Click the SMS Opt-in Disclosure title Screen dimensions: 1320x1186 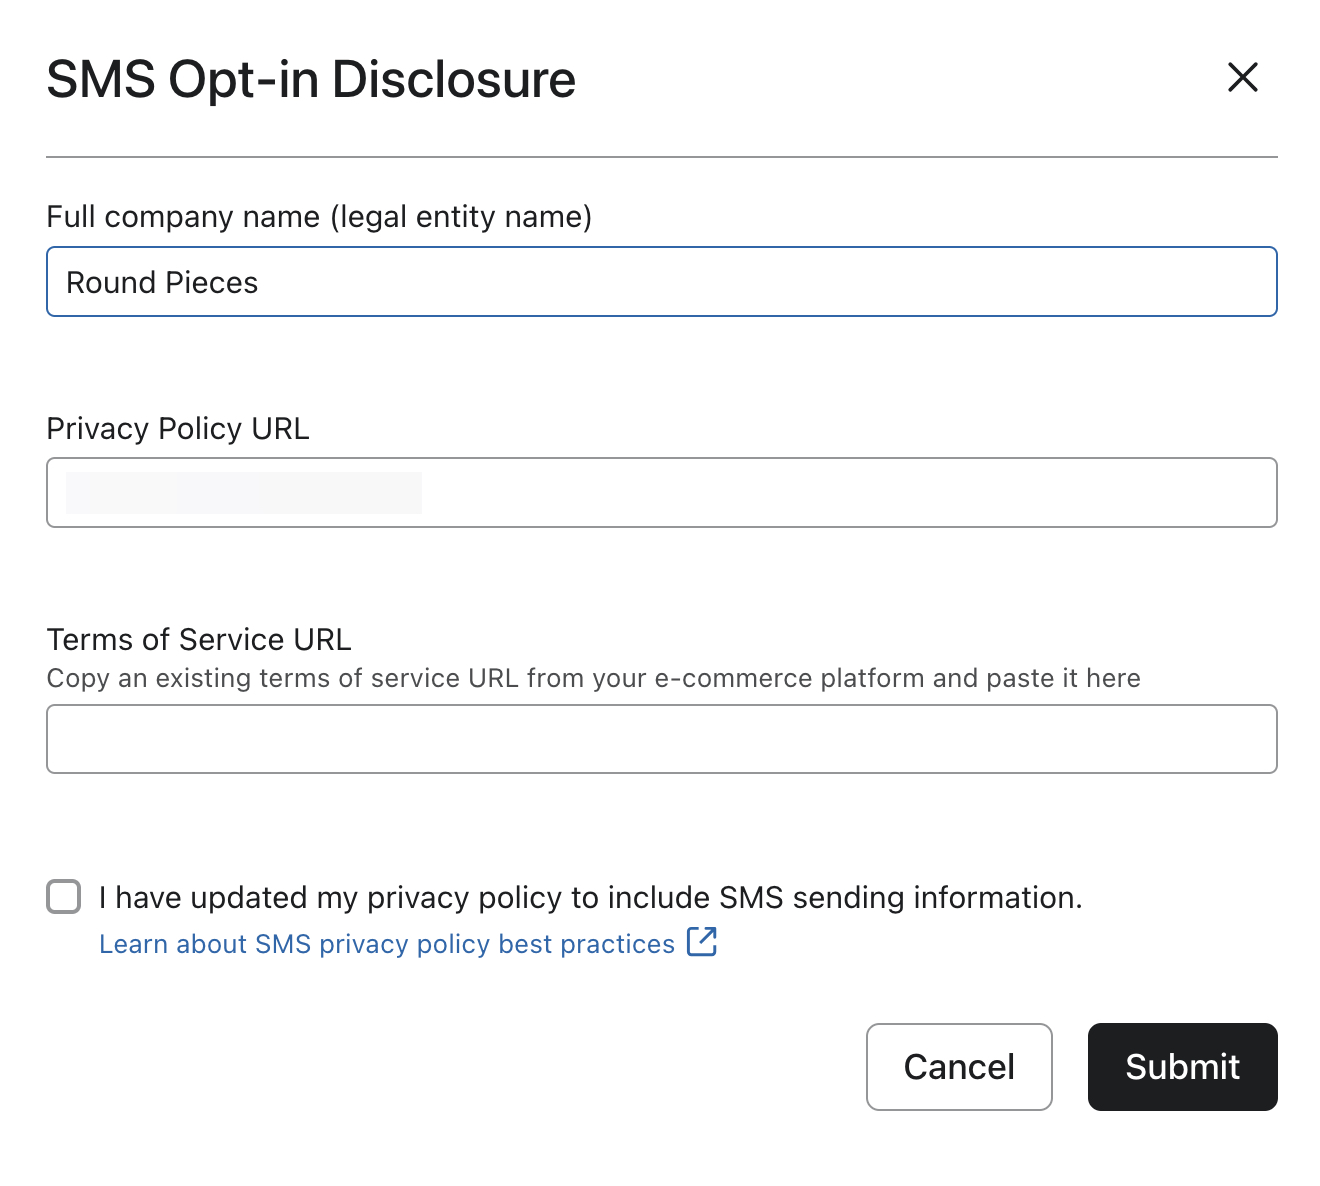[x=311, y=79]
